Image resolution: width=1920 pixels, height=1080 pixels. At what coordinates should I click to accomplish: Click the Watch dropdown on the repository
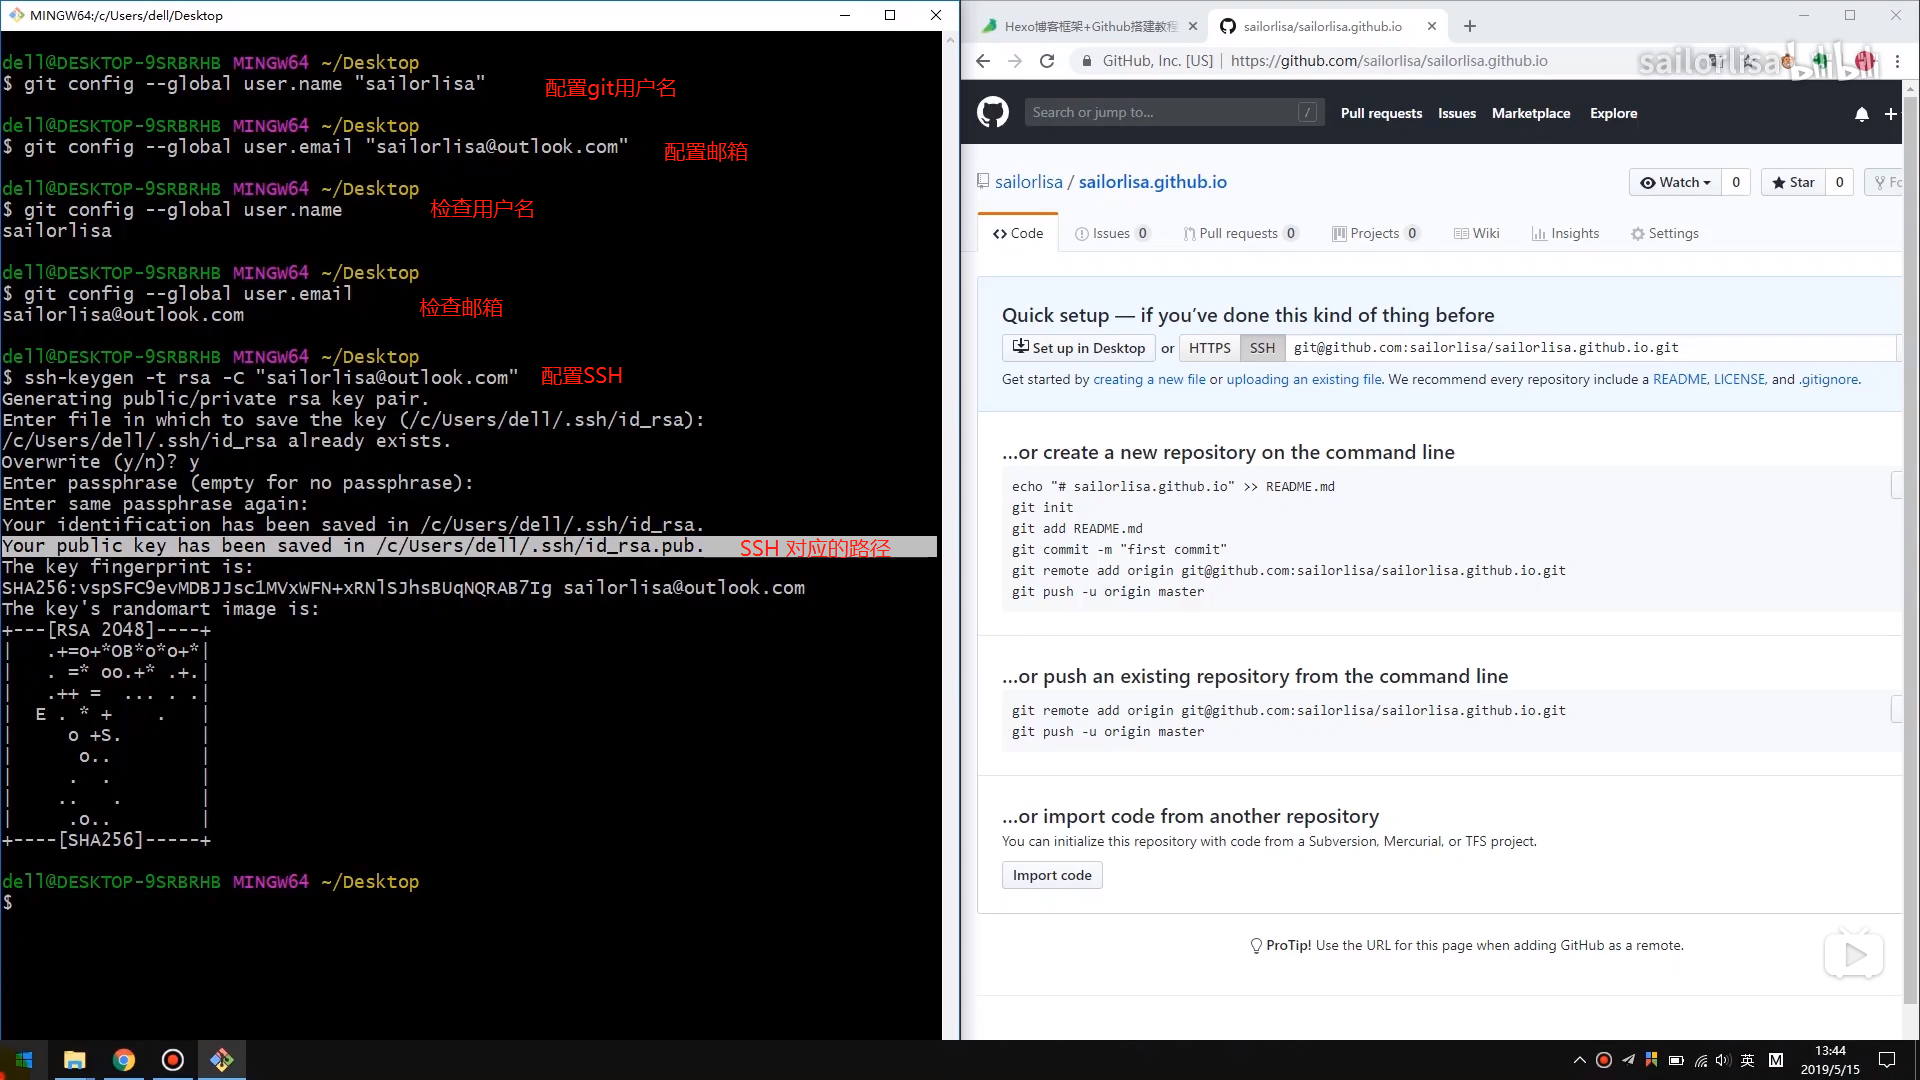[1676, 182]
